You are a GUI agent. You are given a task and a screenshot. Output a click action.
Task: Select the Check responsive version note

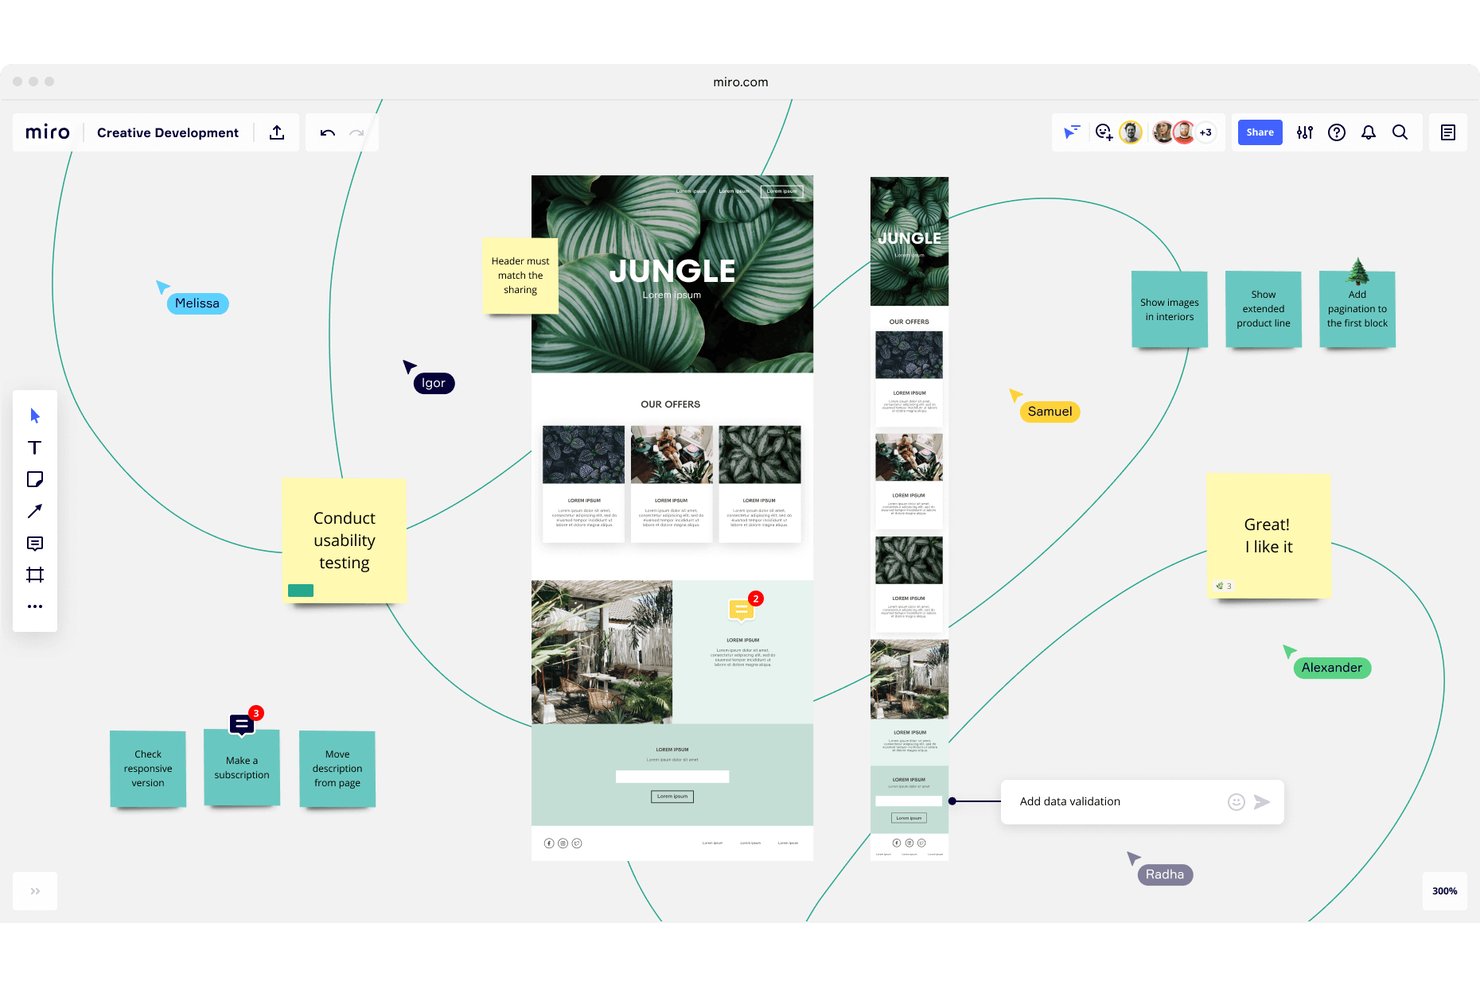(x=148, y=768)
